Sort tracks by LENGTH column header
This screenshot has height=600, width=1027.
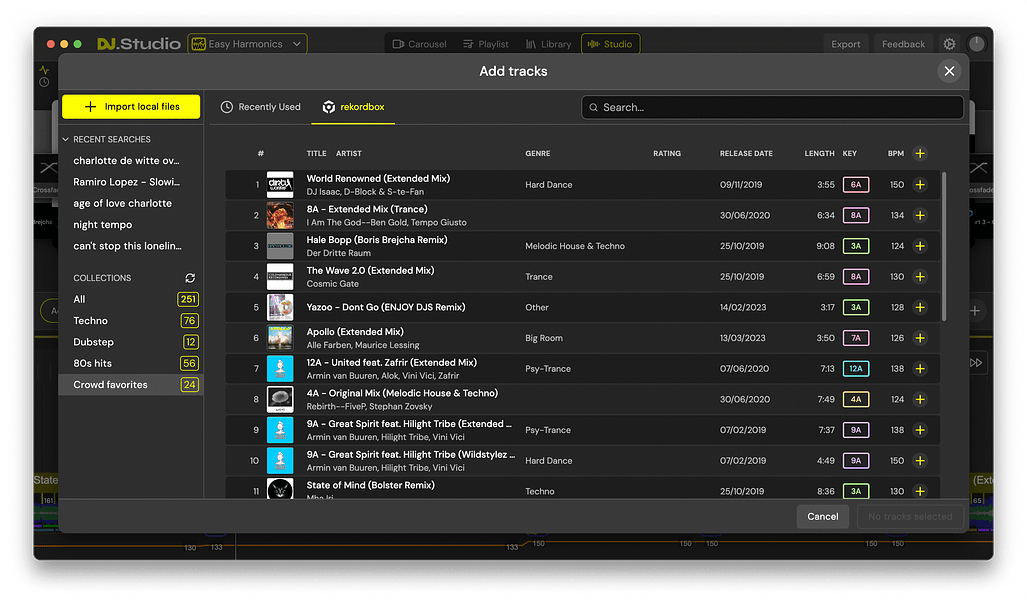click(819, 153)
